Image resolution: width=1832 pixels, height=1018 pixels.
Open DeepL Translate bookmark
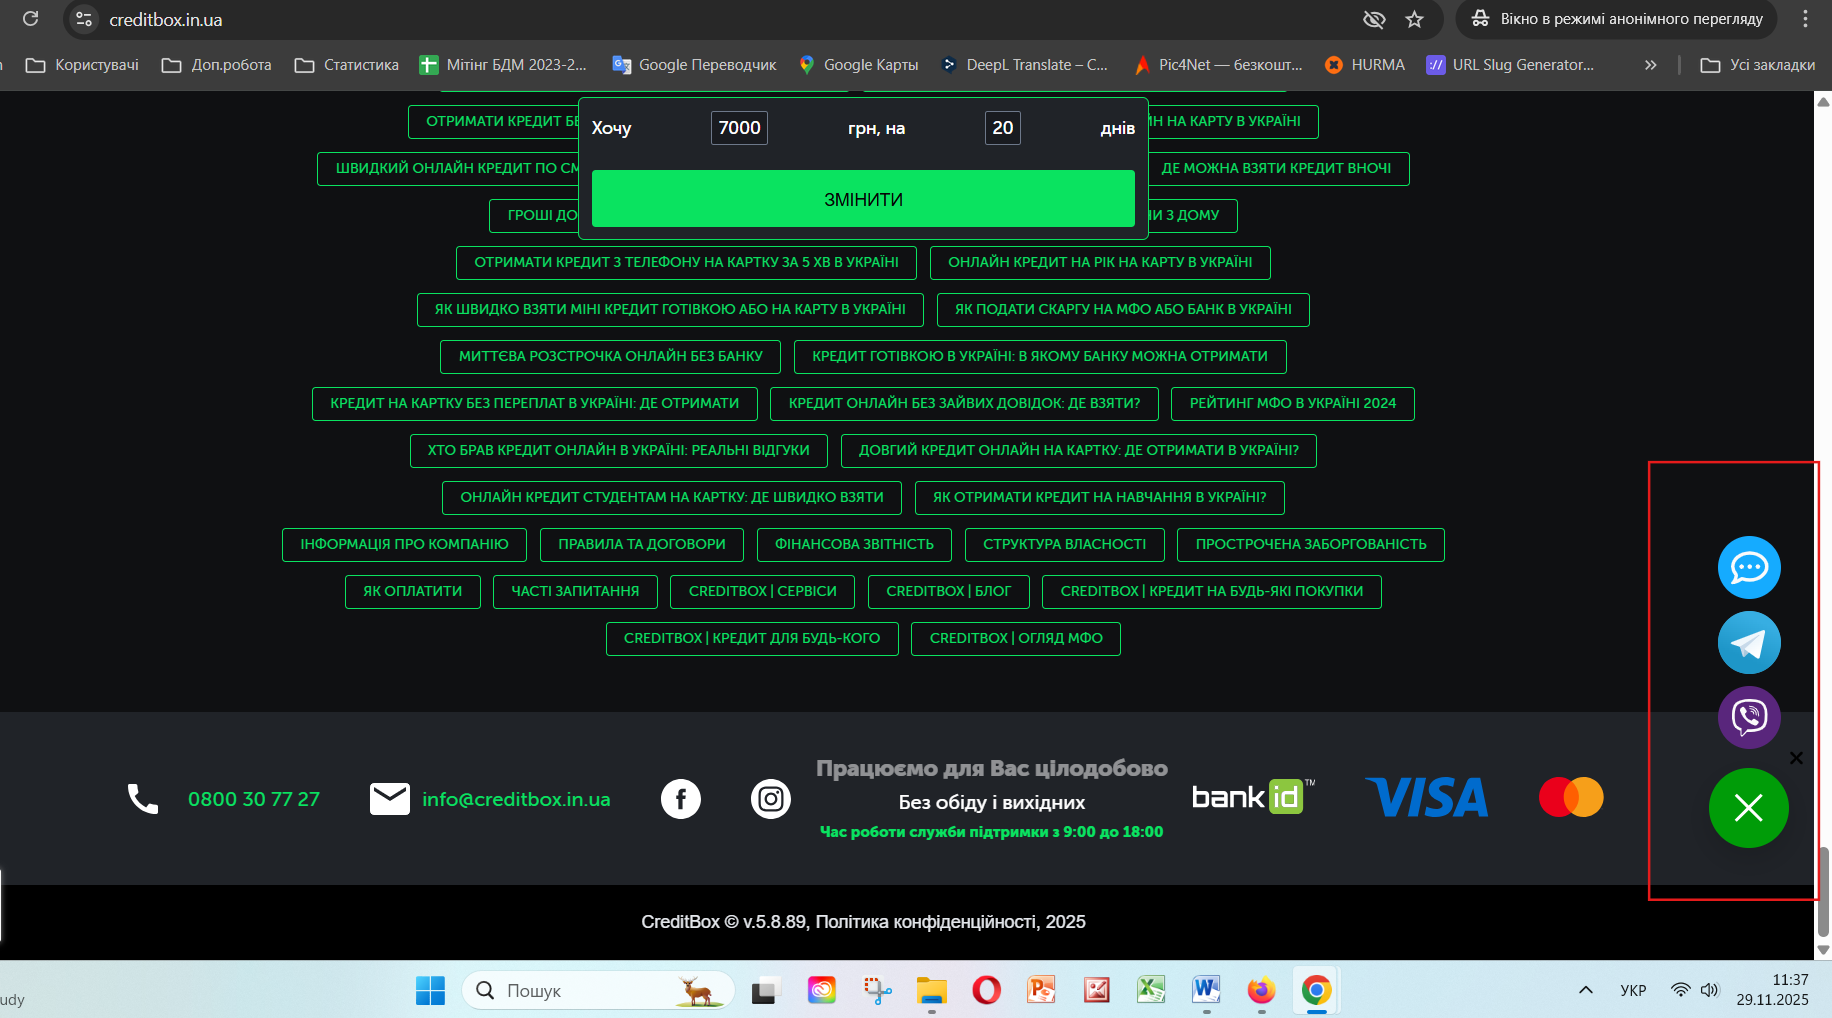click(1024, 65)
